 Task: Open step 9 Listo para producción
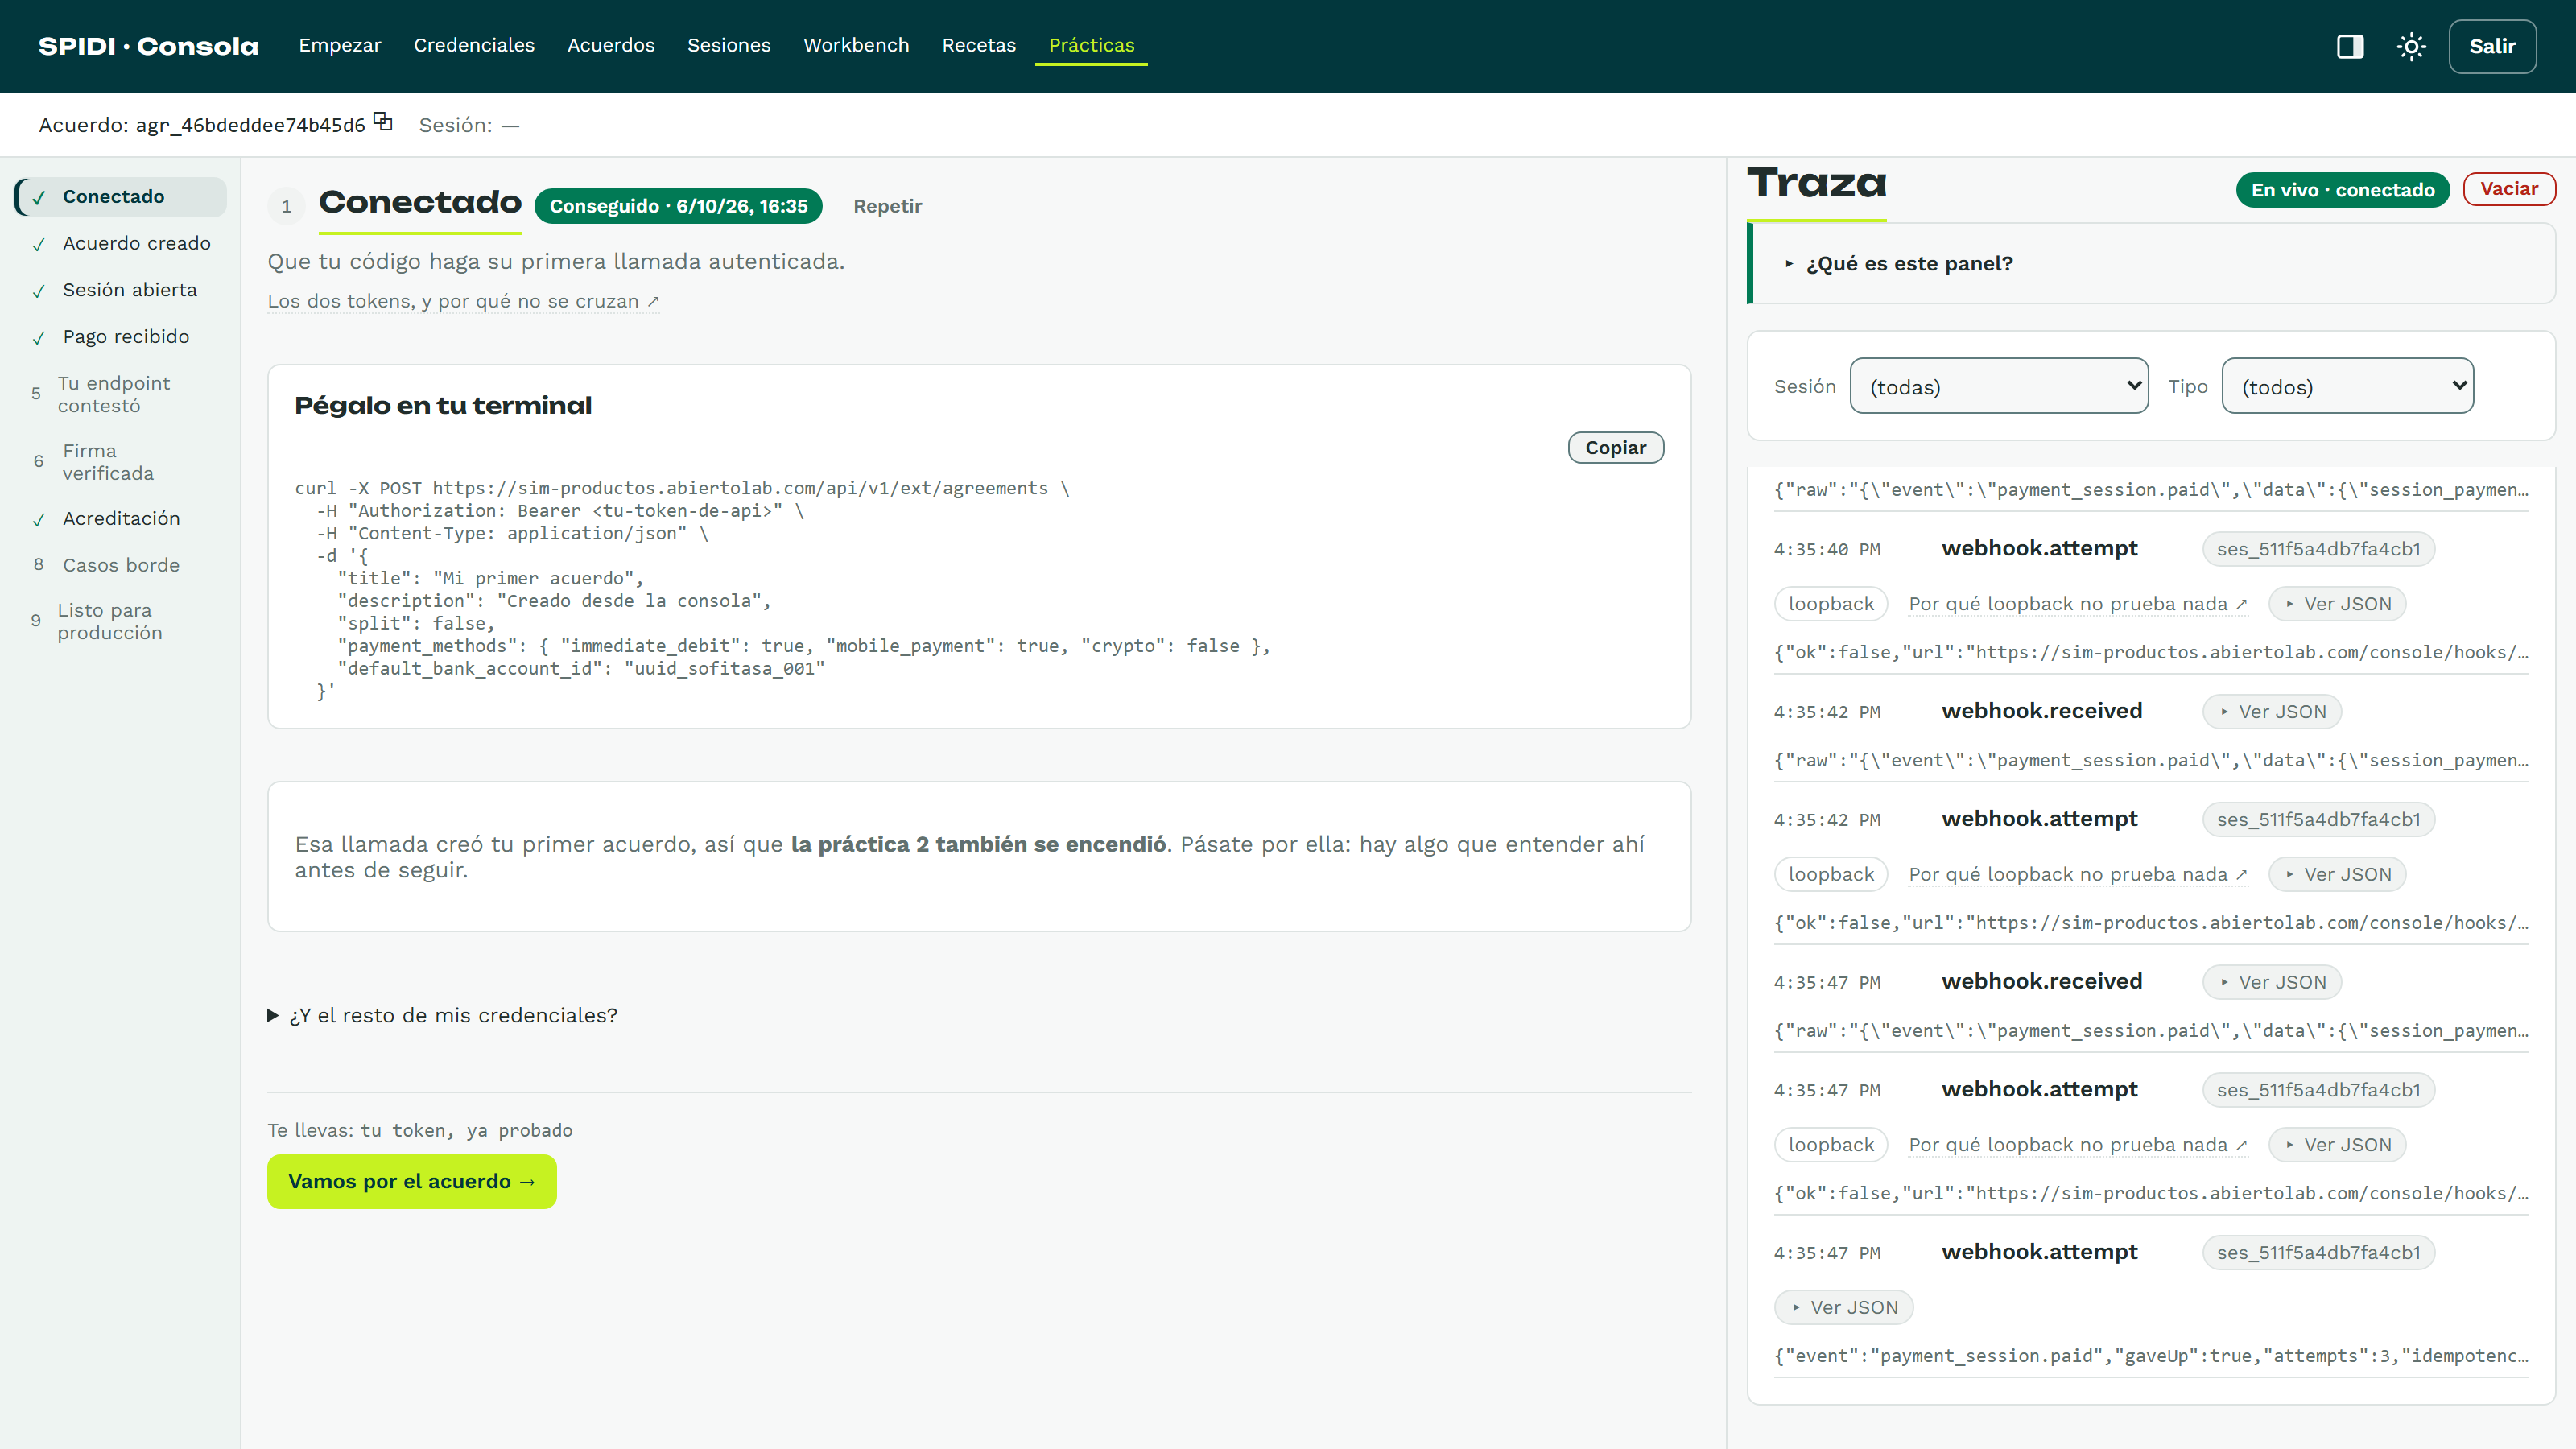121,621
